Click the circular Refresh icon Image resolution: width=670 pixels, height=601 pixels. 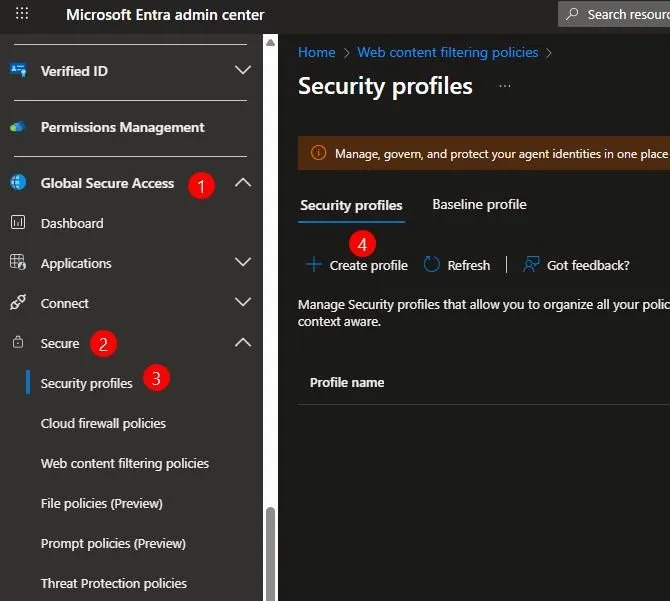pos(432,264)
